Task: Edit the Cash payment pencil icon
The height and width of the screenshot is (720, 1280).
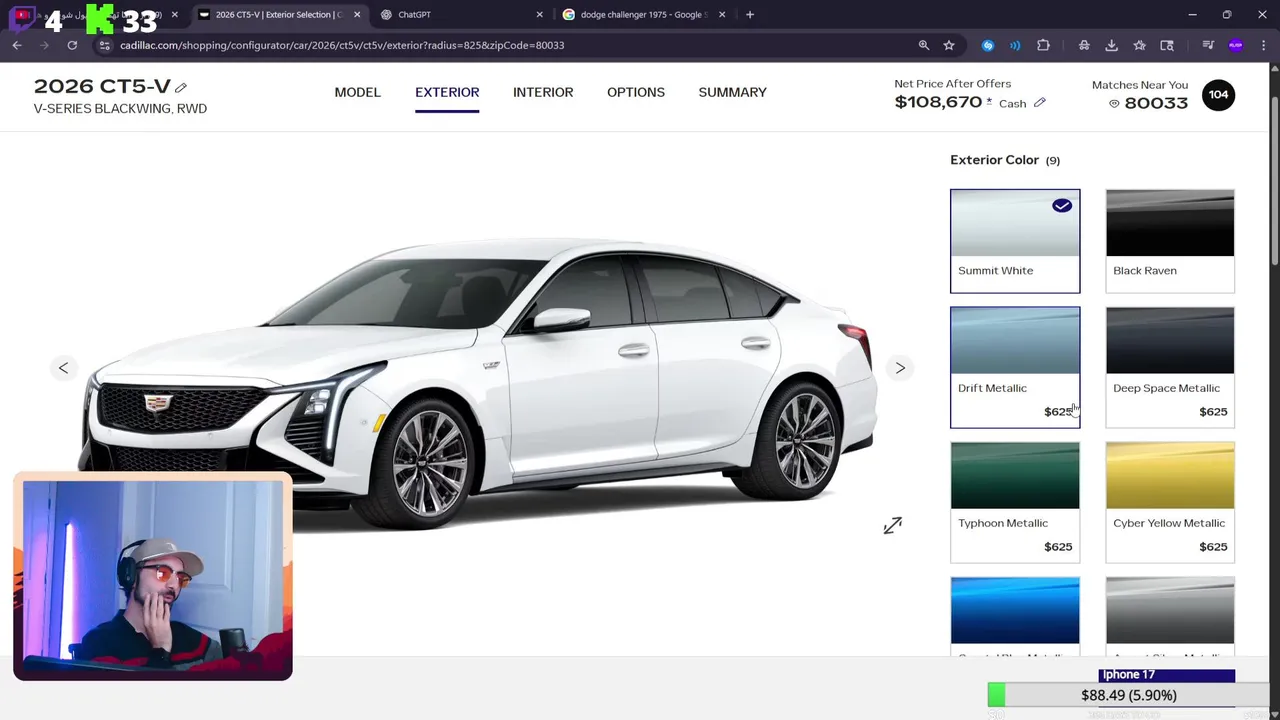Action: coord(1040,102)
